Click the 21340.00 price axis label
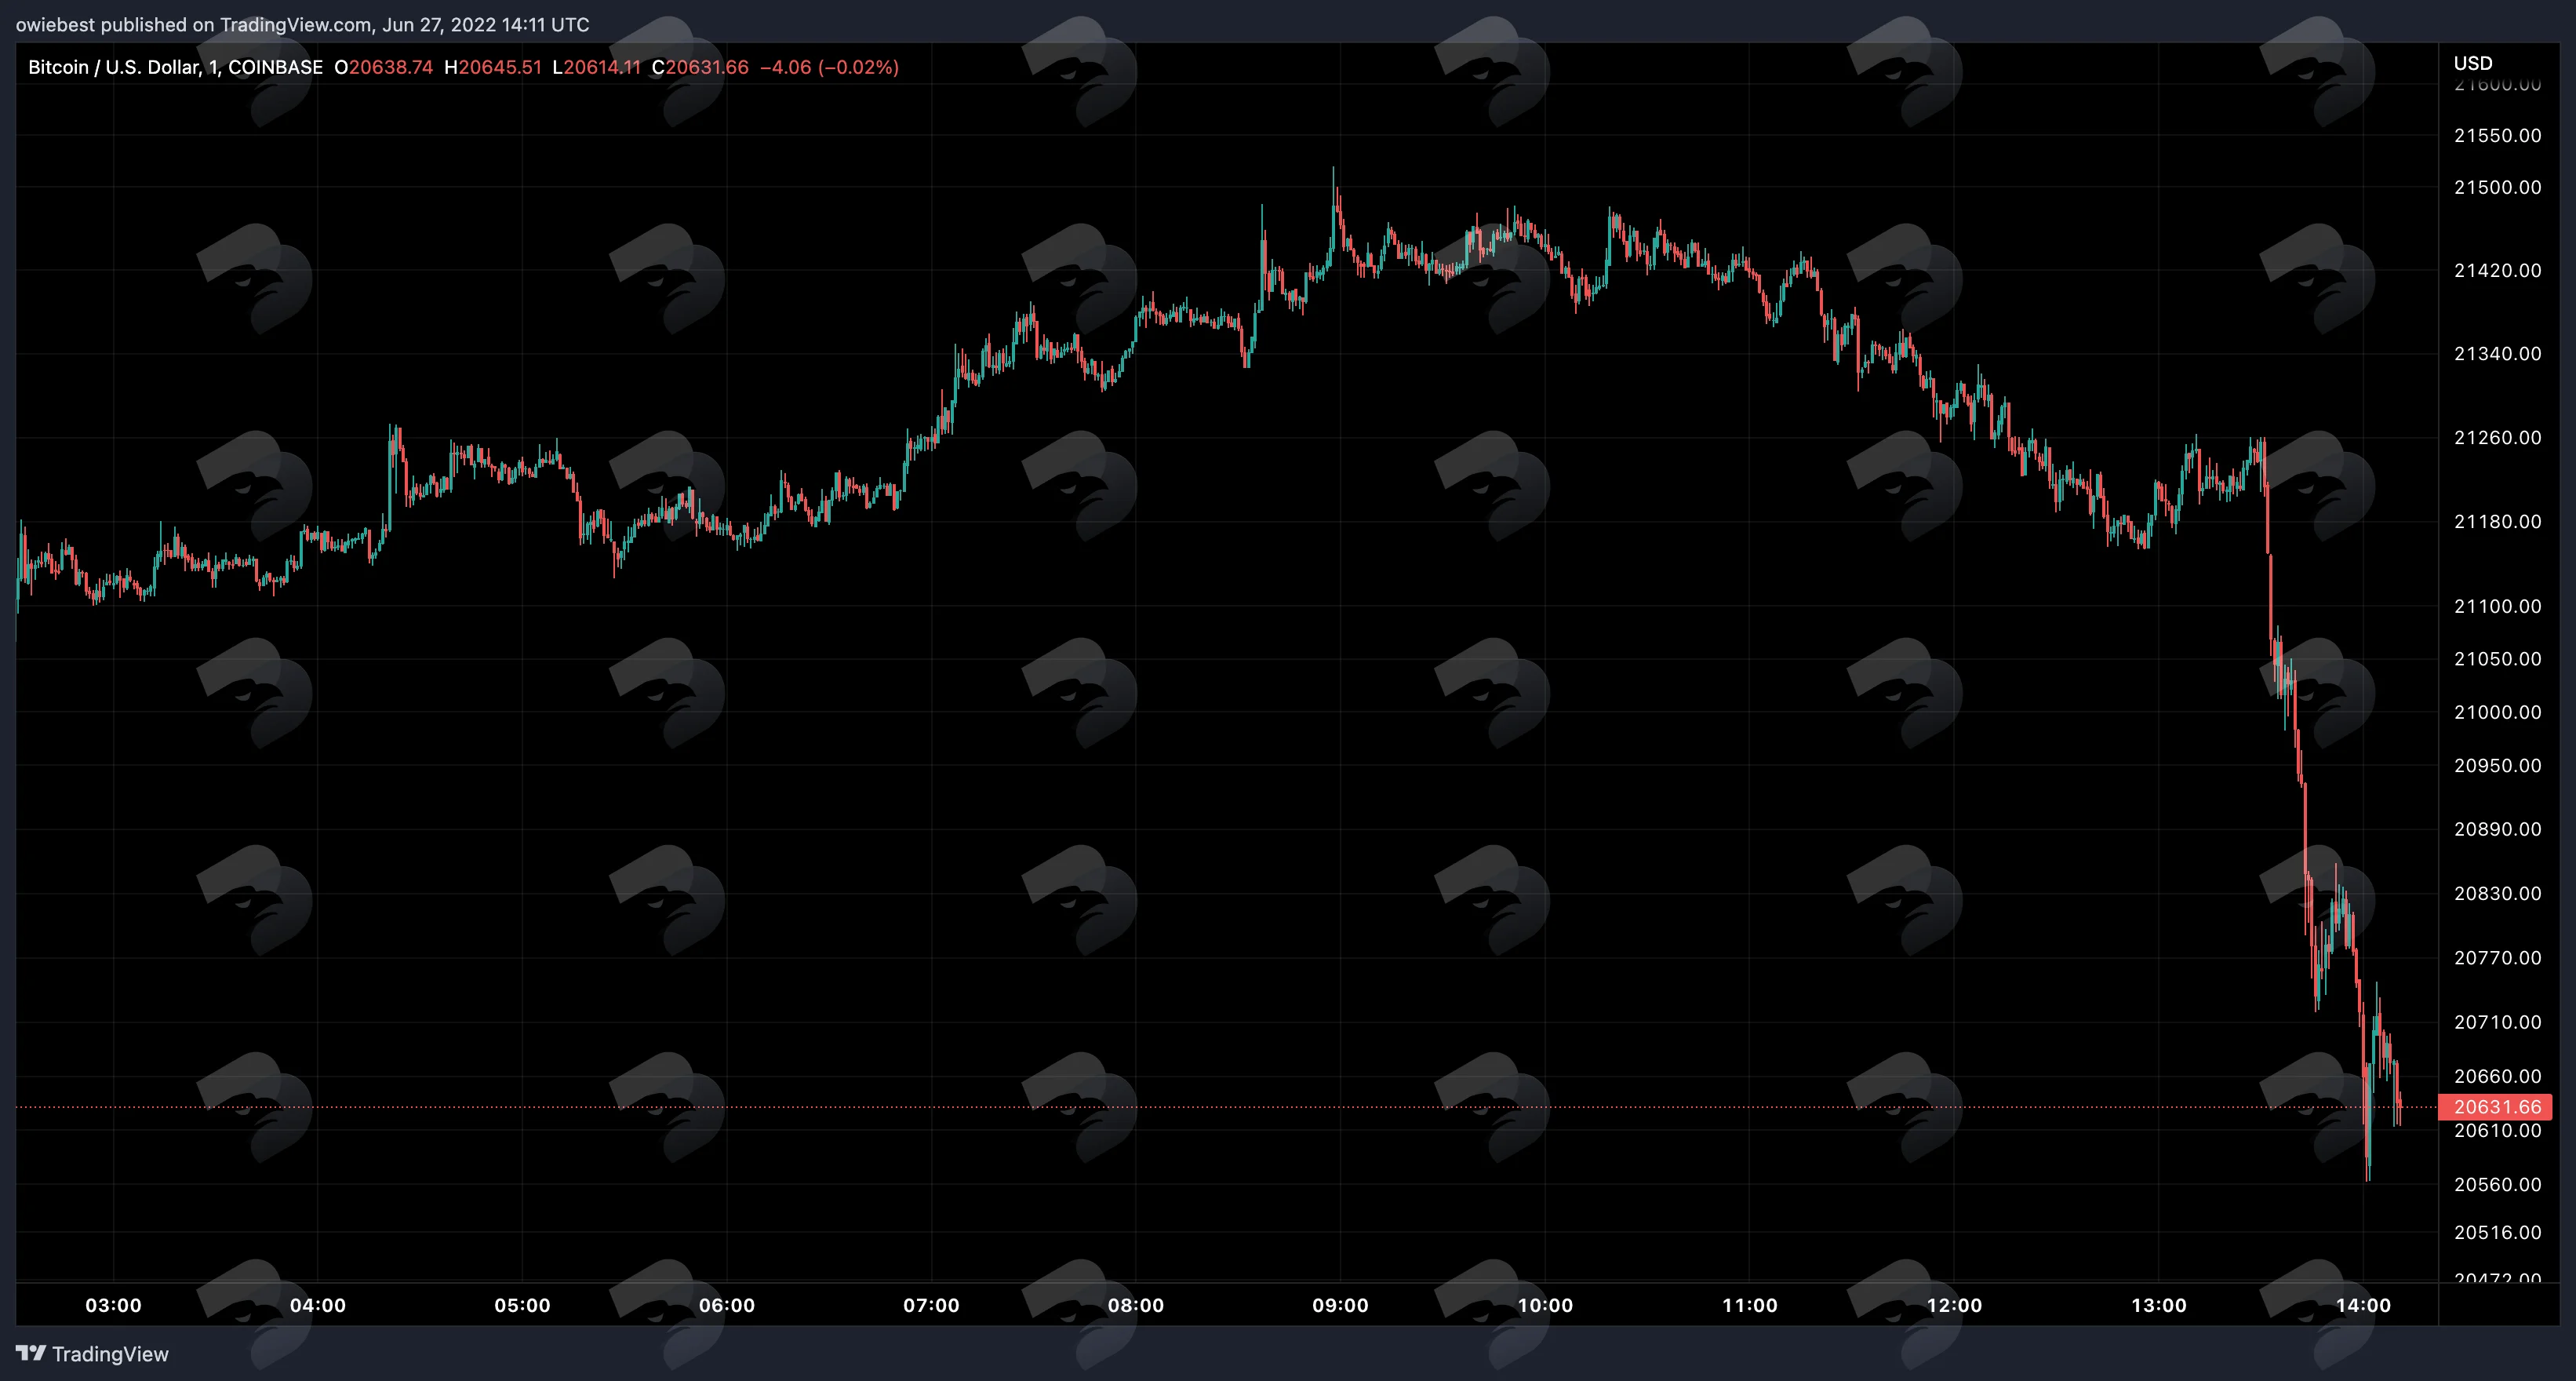2576x1381 pixels. 2497,353
